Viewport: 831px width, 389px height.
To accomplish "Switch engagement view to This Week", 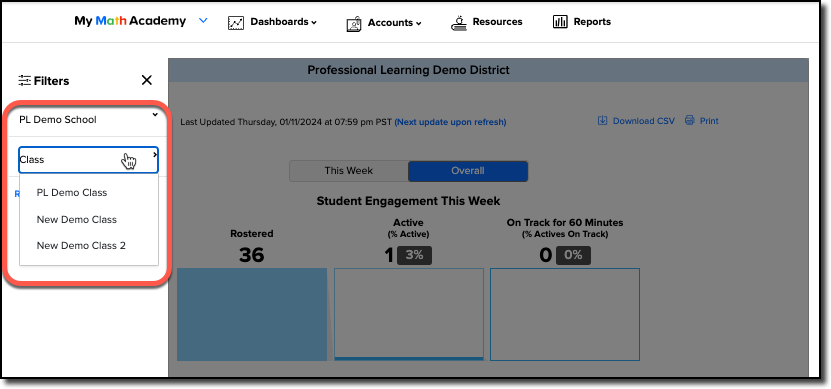I will pos(349,171).
